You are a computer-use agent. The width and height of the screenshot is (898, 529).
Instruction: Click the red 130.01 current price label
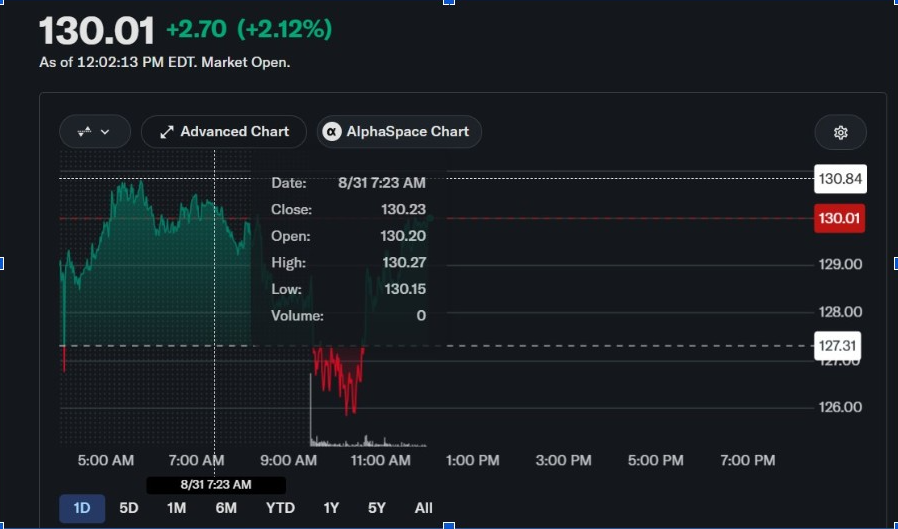coord(840,218)
